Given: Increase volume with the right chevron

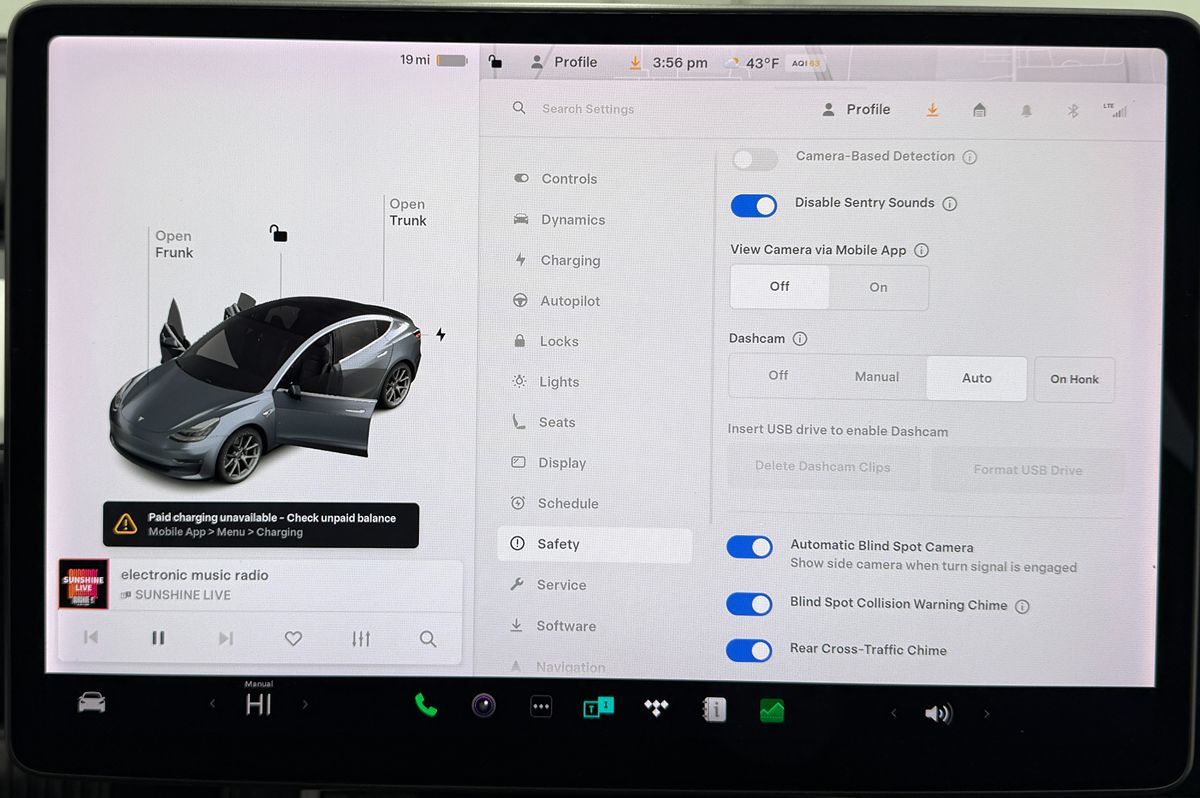Looking at the screenshot, I should (987, 713).
